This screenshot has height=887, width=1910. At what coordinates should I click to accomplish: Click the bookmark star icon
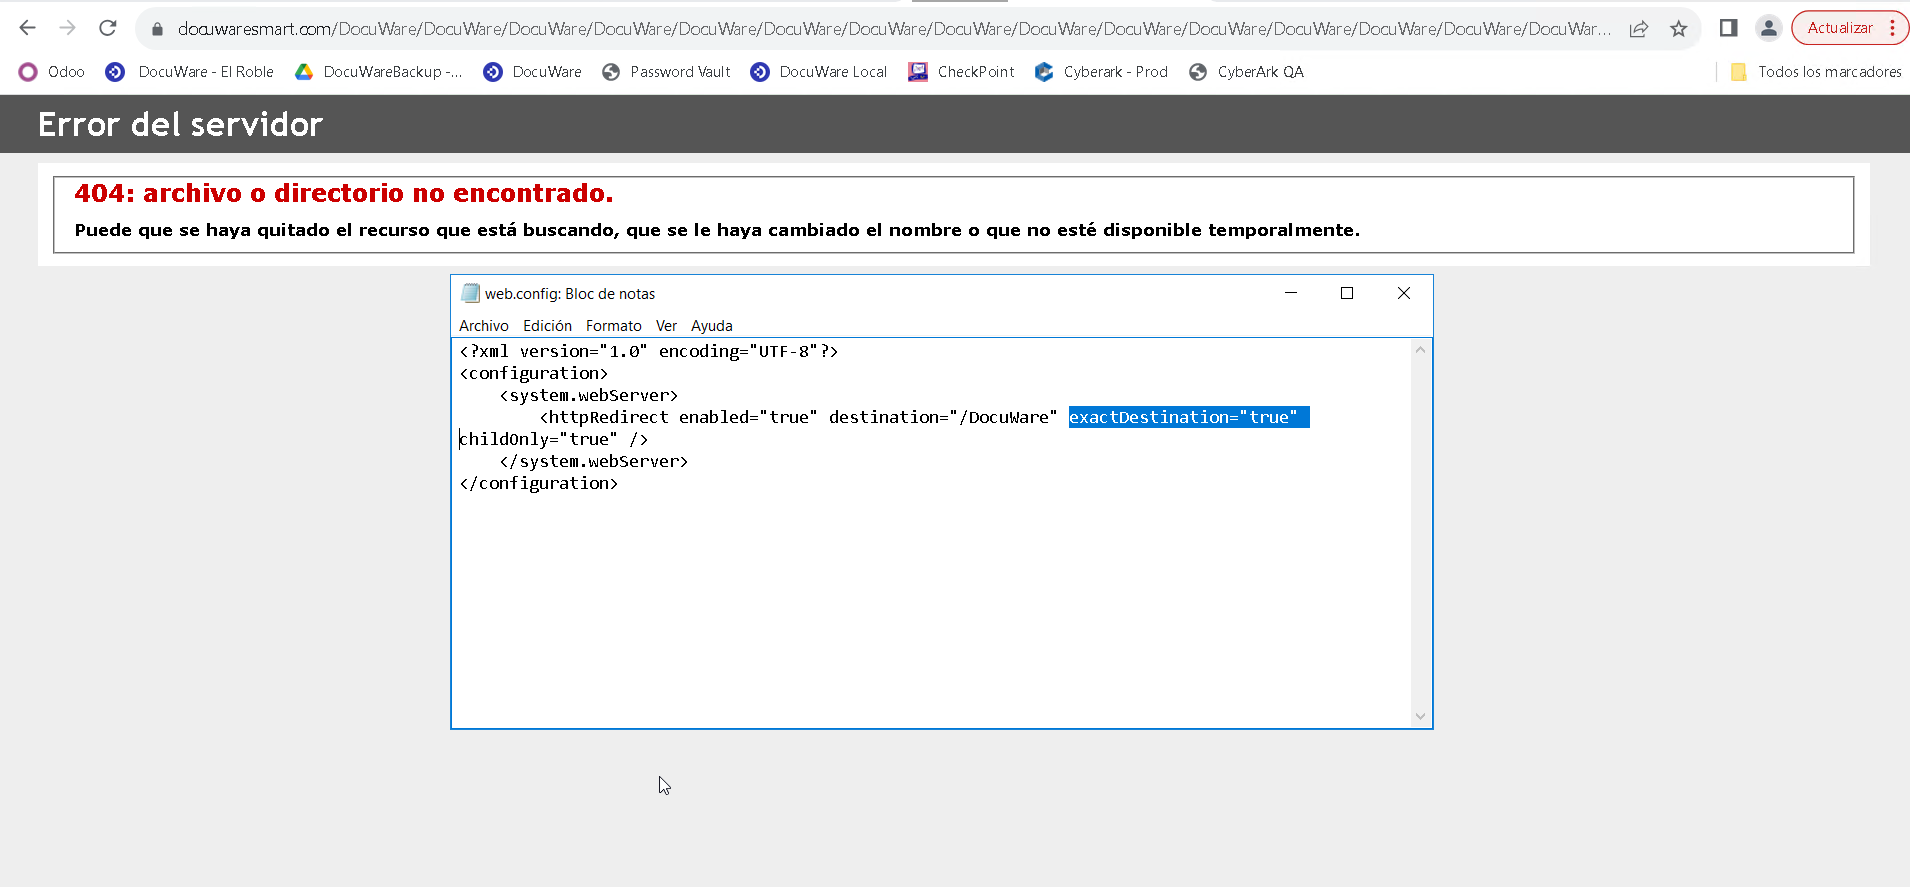(x=1679, y=29)
